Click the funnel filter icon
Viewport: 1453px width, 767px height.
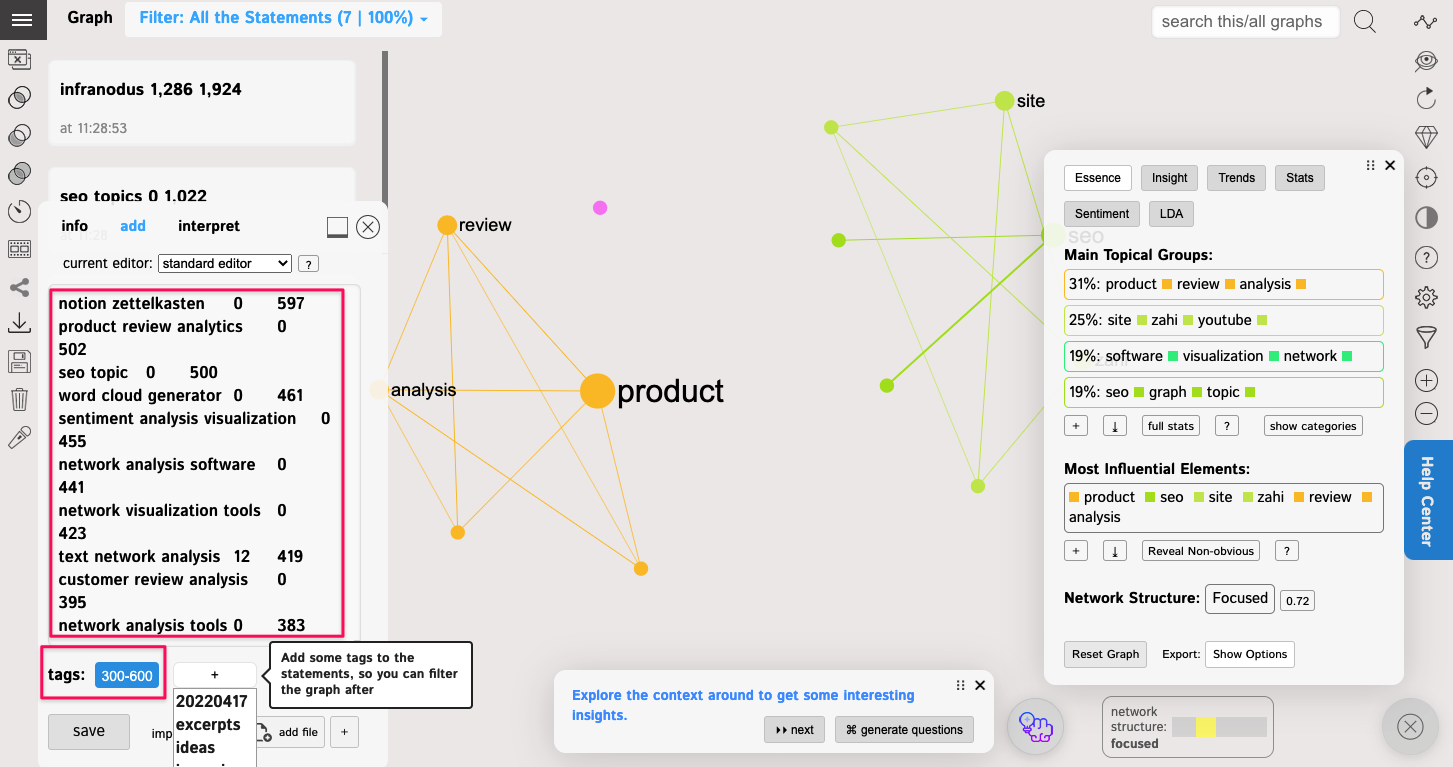[x=1426, y=337]
